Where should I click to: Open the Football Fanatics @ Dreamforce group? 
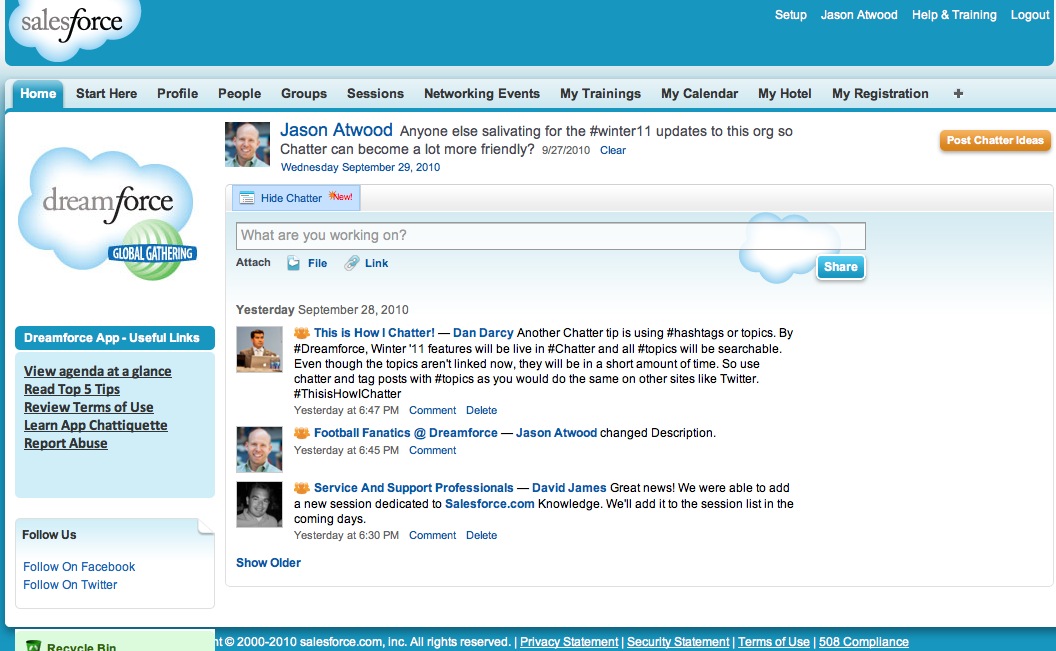tap(405, 433)
